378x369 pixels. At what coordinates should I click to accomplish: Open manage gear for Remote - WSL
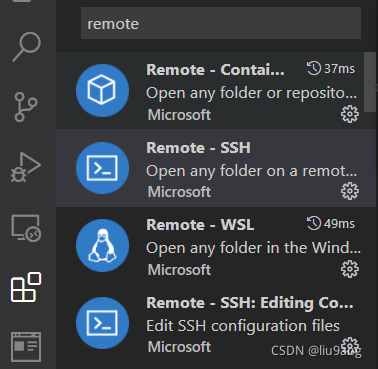[350, 269]
